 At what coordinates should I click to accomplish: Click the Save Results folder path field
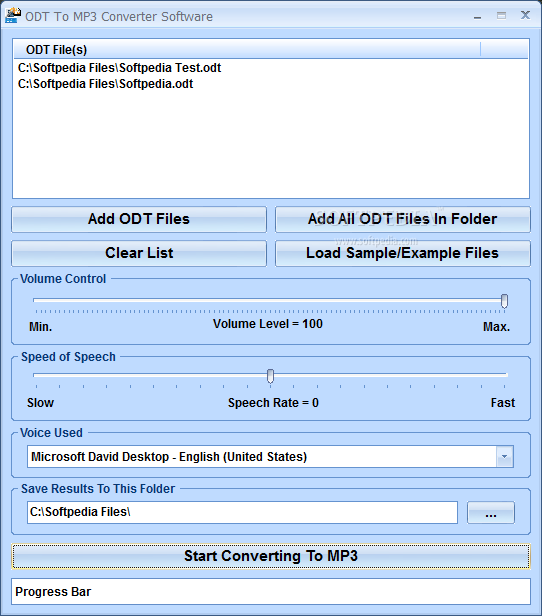point(242,512)
